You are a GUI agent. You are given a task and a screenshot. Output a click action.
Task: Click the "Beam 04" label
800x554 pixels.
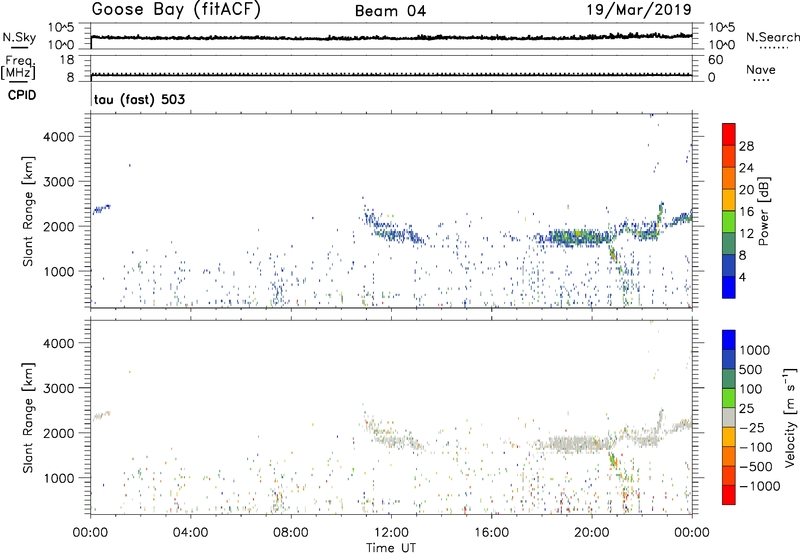point(390,11)
